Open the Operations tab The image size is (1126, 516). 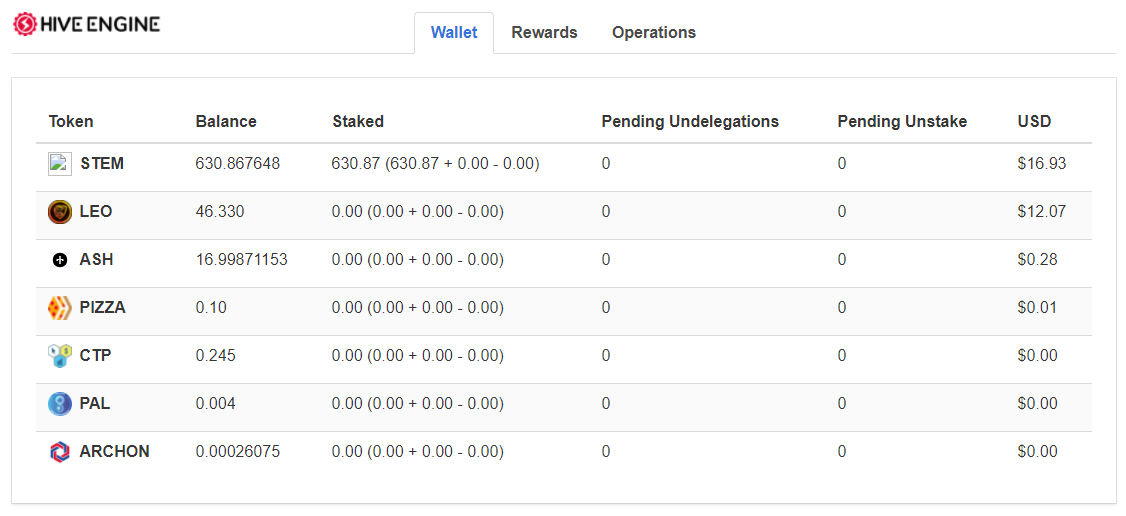[654, 33]
